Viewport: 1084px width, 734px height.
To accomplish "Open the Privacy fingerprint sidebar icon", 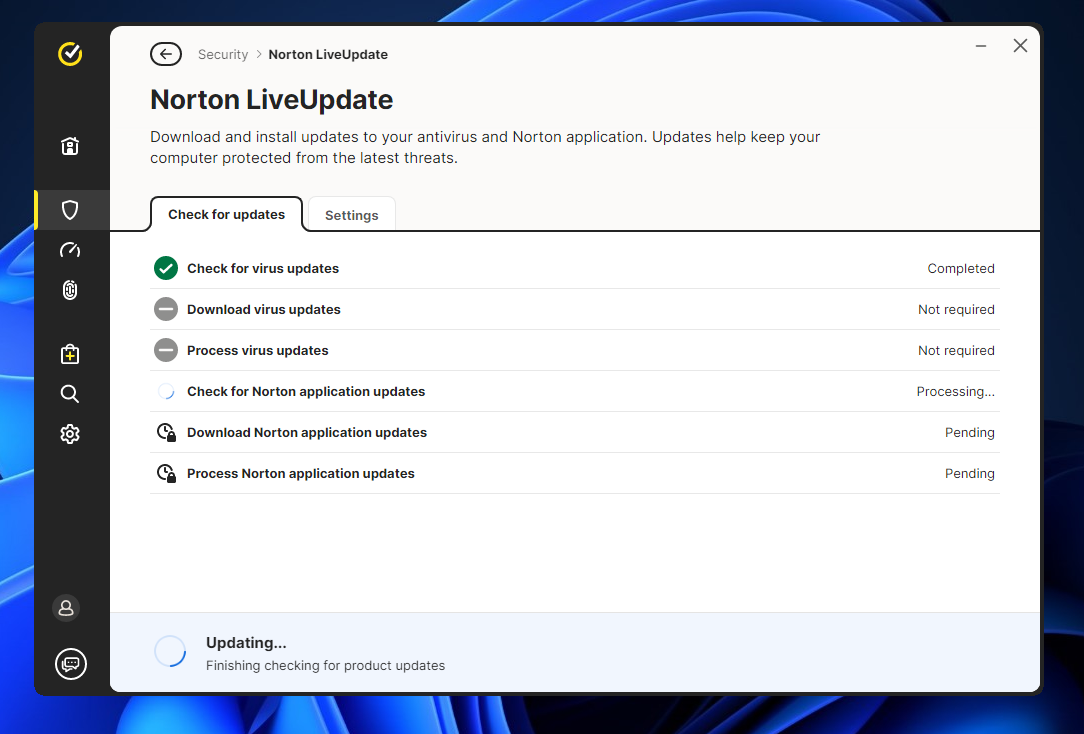I will tap(70, 290).
